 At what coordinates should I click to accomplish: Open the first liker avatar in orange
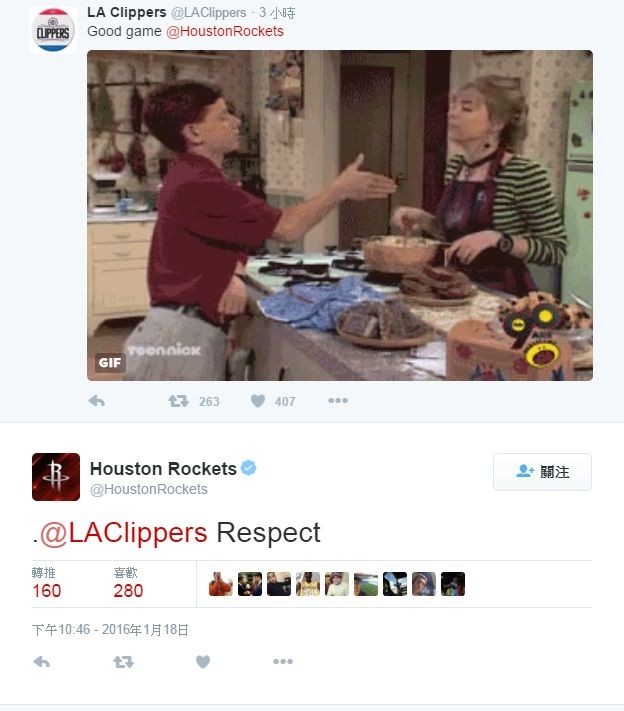click(221, 584)
